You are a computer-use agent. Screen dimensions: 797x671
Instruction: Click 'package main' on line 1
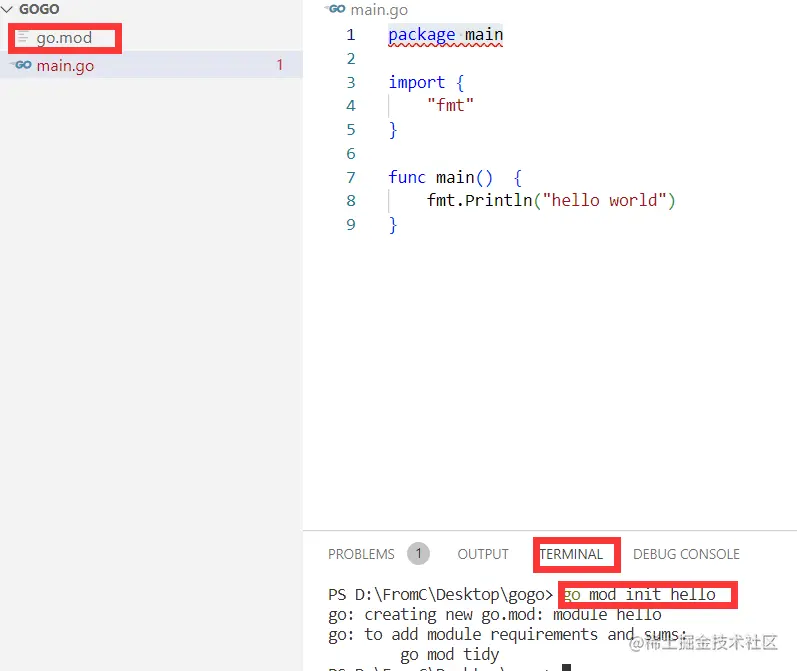[x=446, y=35]
